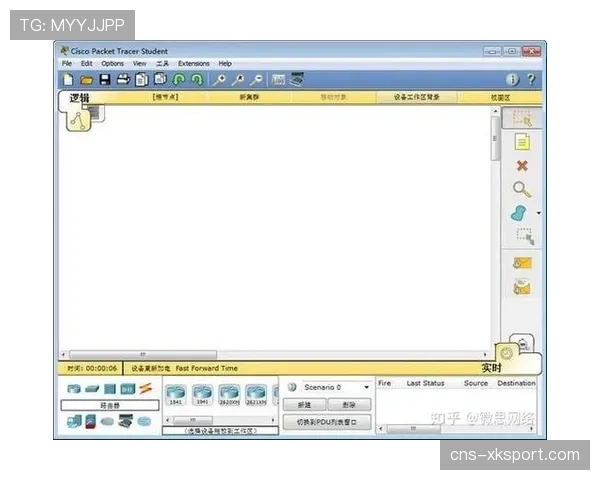Click the 切换到PDU列表窗口 button
Screen dimensions: 600x480
click(327, 422)
